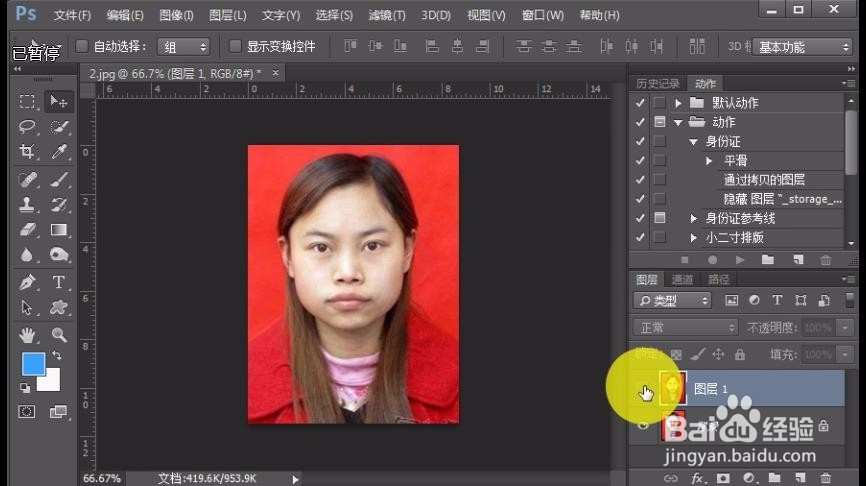Image resolution: width=866 pixels, height=486 pixels.
Task: Open the 滤镜(T) menu
Action: (x=387, y=15)
